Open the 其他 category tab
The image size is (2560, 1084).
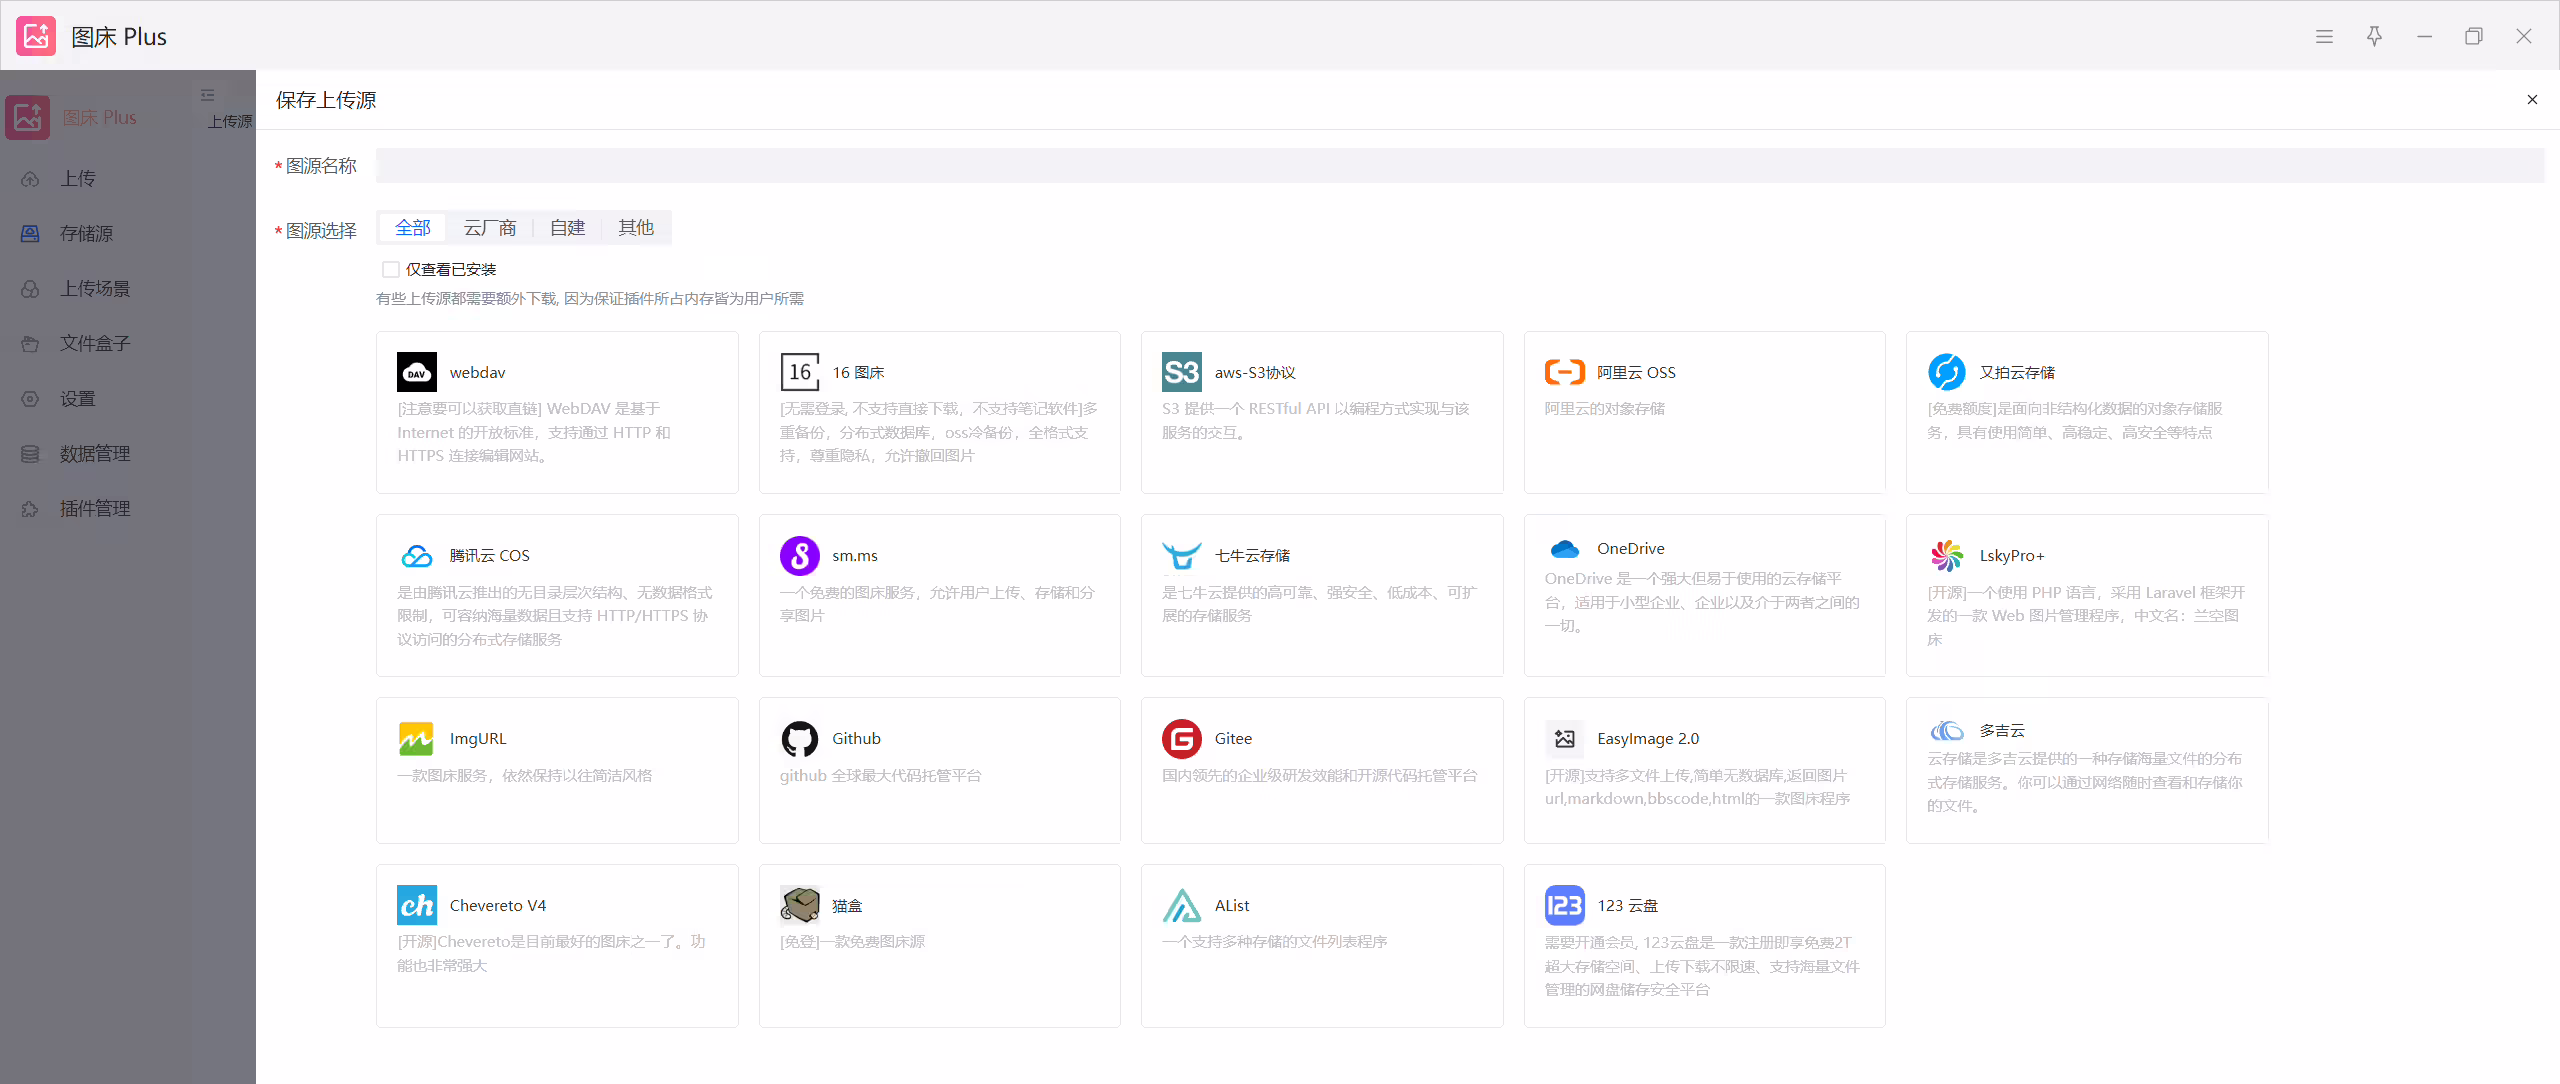coord(635,228)
